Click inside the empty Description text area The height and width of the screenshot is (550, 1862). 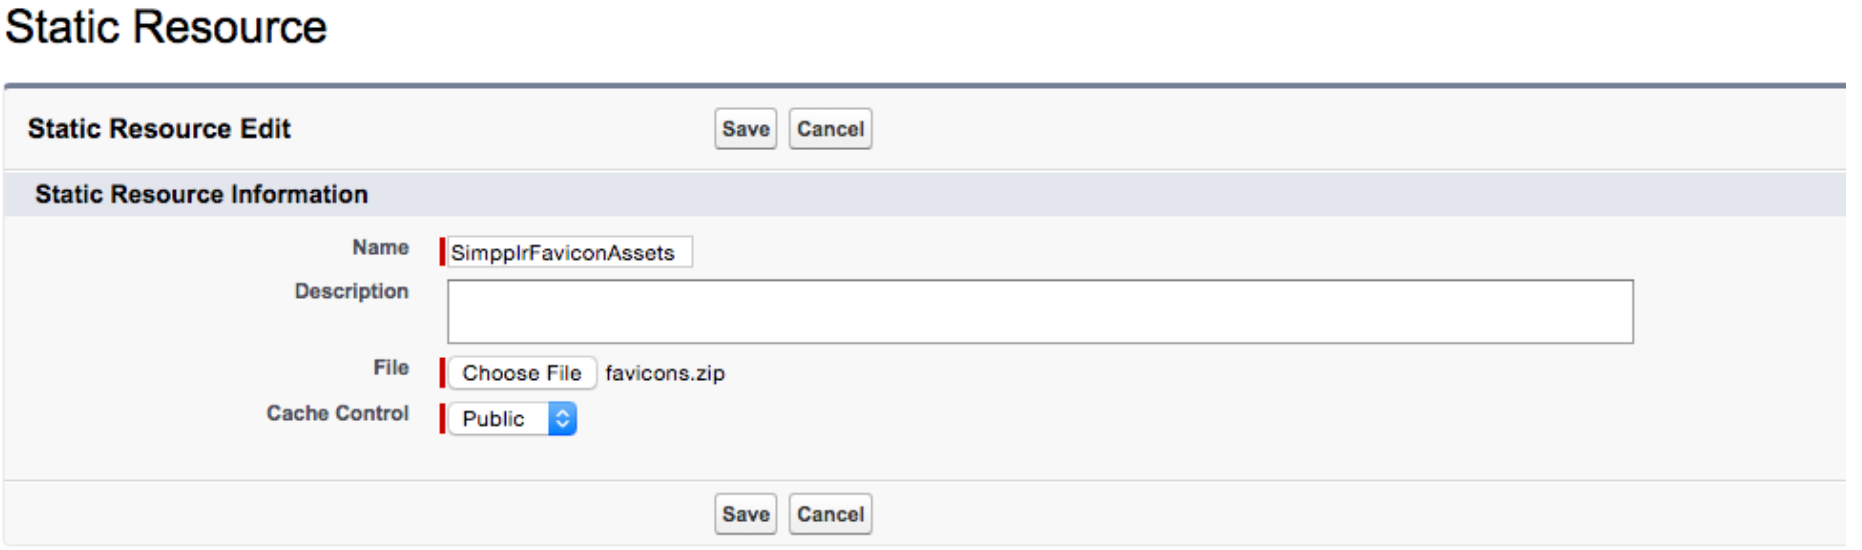click(1040, 312)
